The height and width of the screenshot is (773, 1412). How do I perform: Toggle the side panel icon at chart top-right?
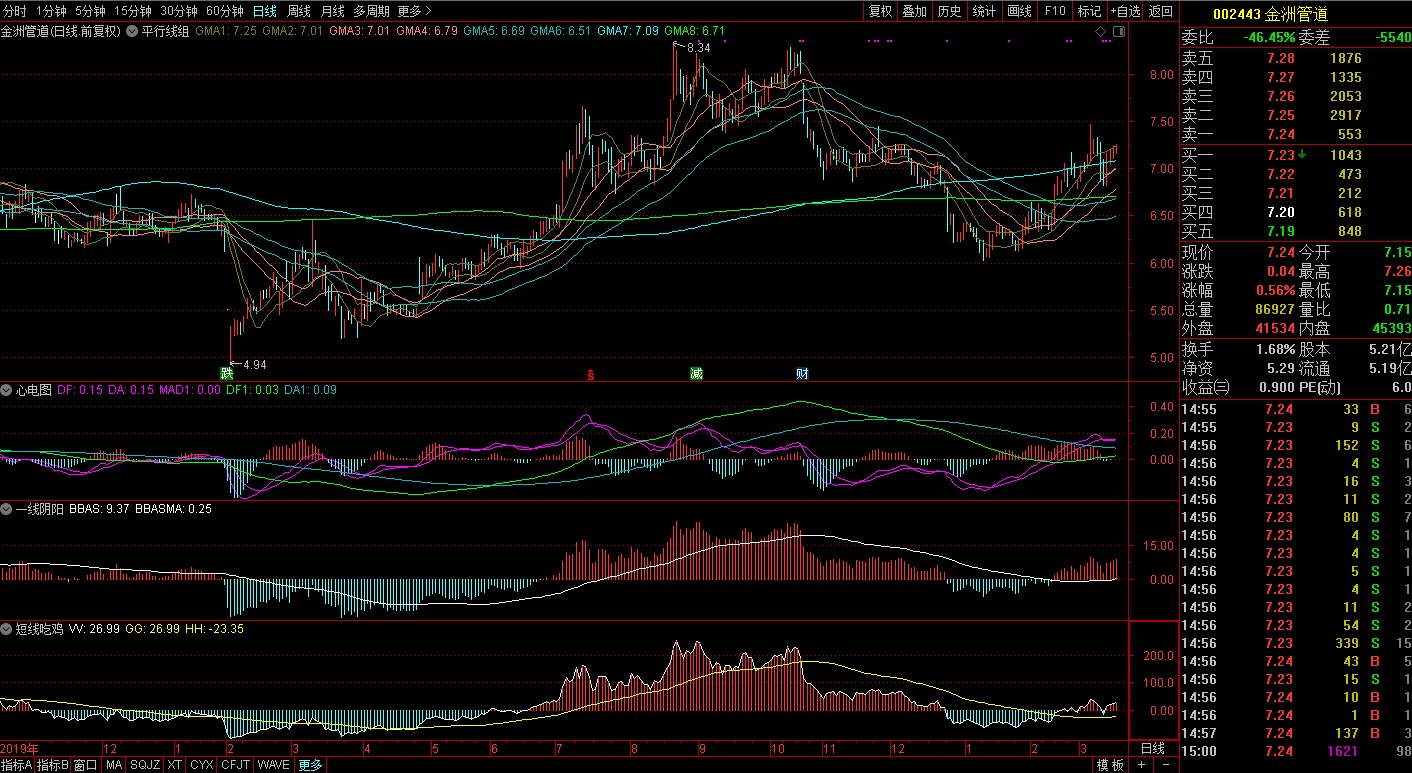coord(1117,32)
